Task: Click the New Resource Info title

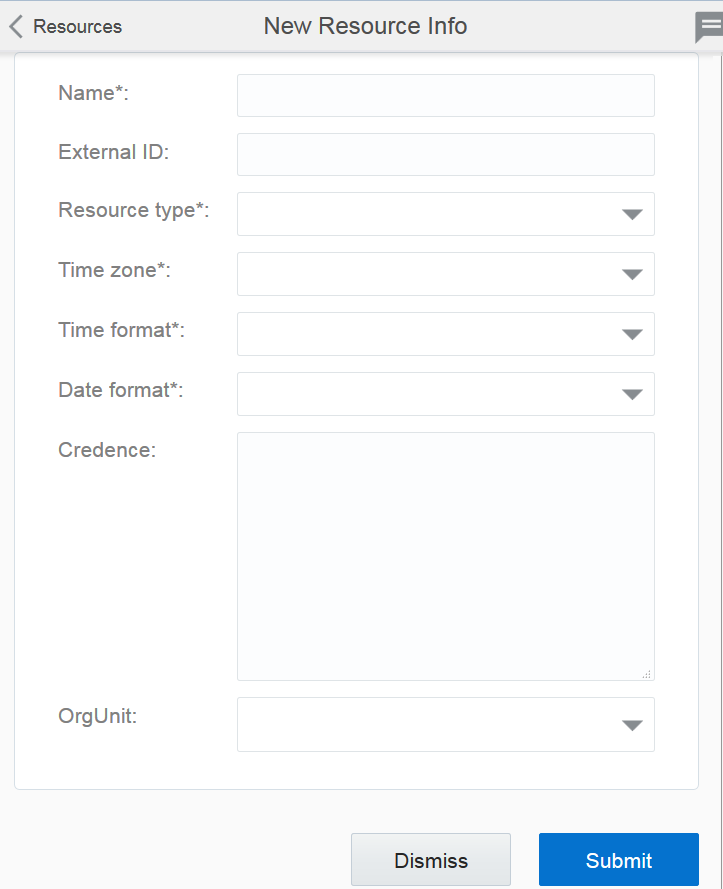Action: (365, 26)
